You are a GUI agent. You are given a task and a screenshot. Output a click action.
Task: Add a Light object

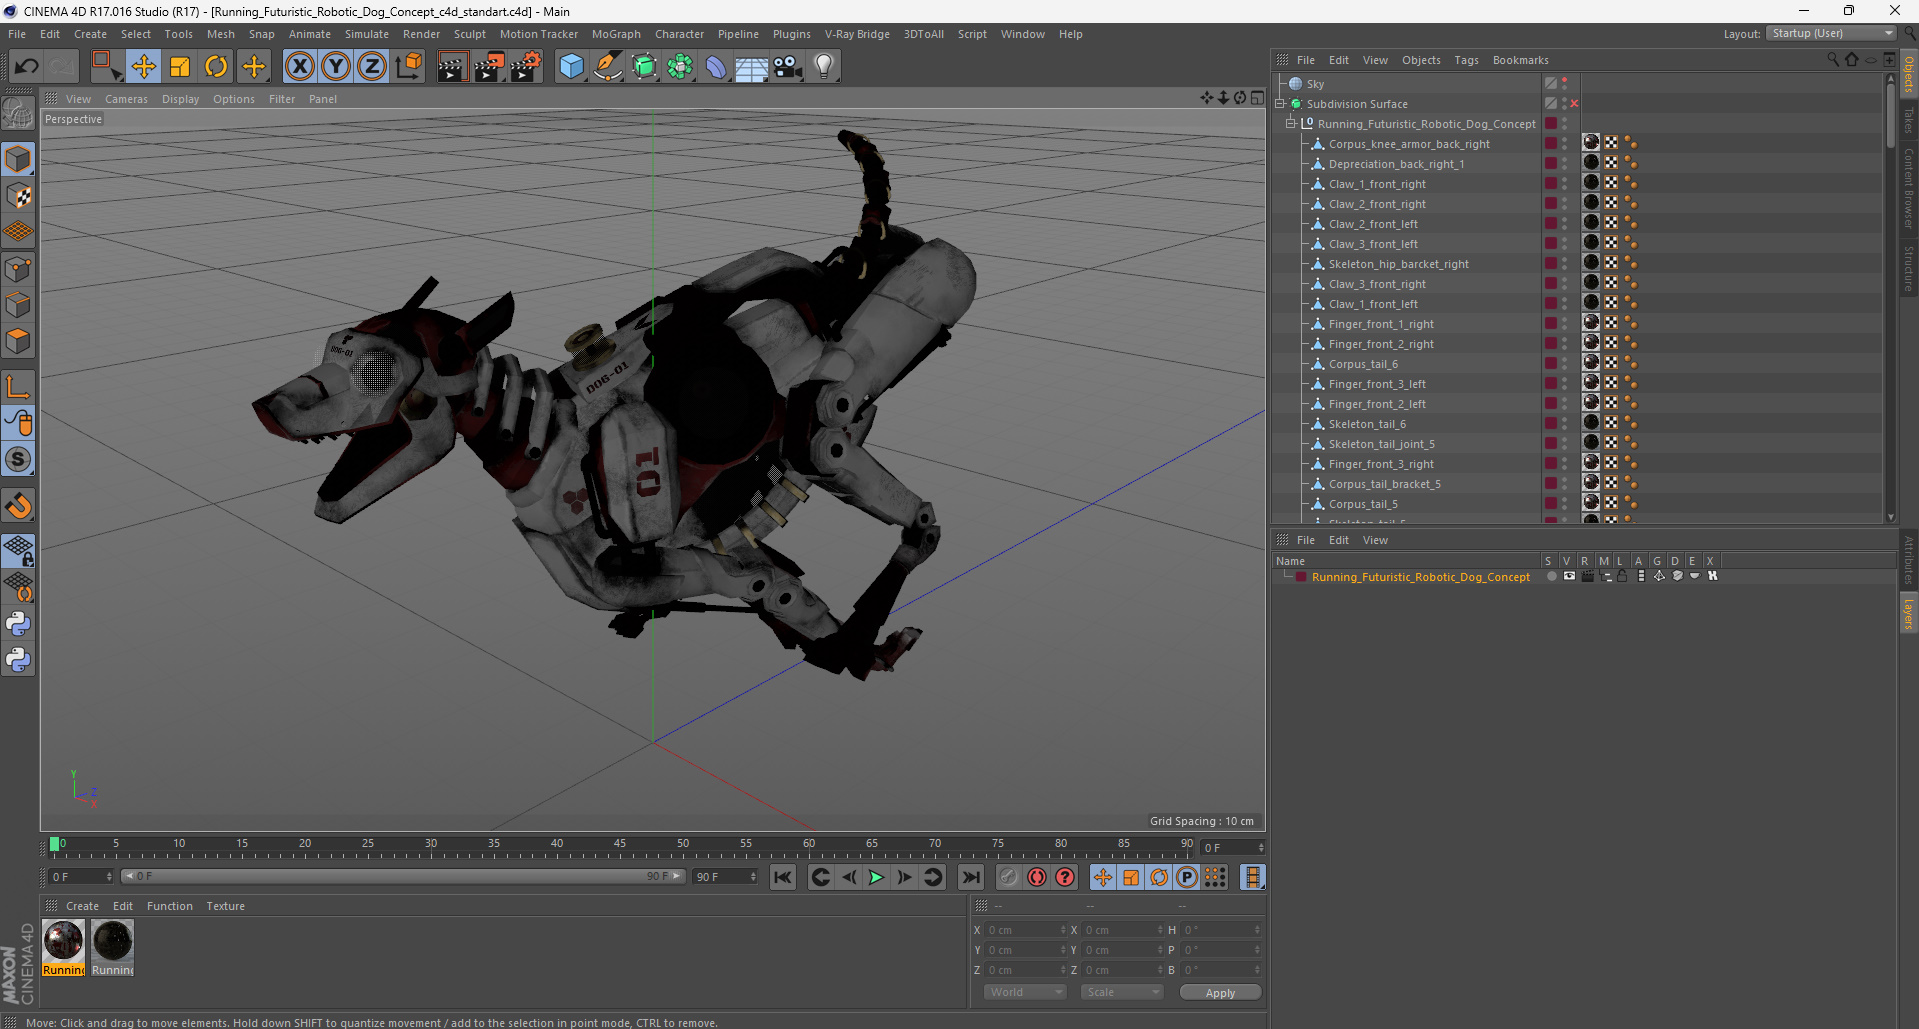coord(823,67)
